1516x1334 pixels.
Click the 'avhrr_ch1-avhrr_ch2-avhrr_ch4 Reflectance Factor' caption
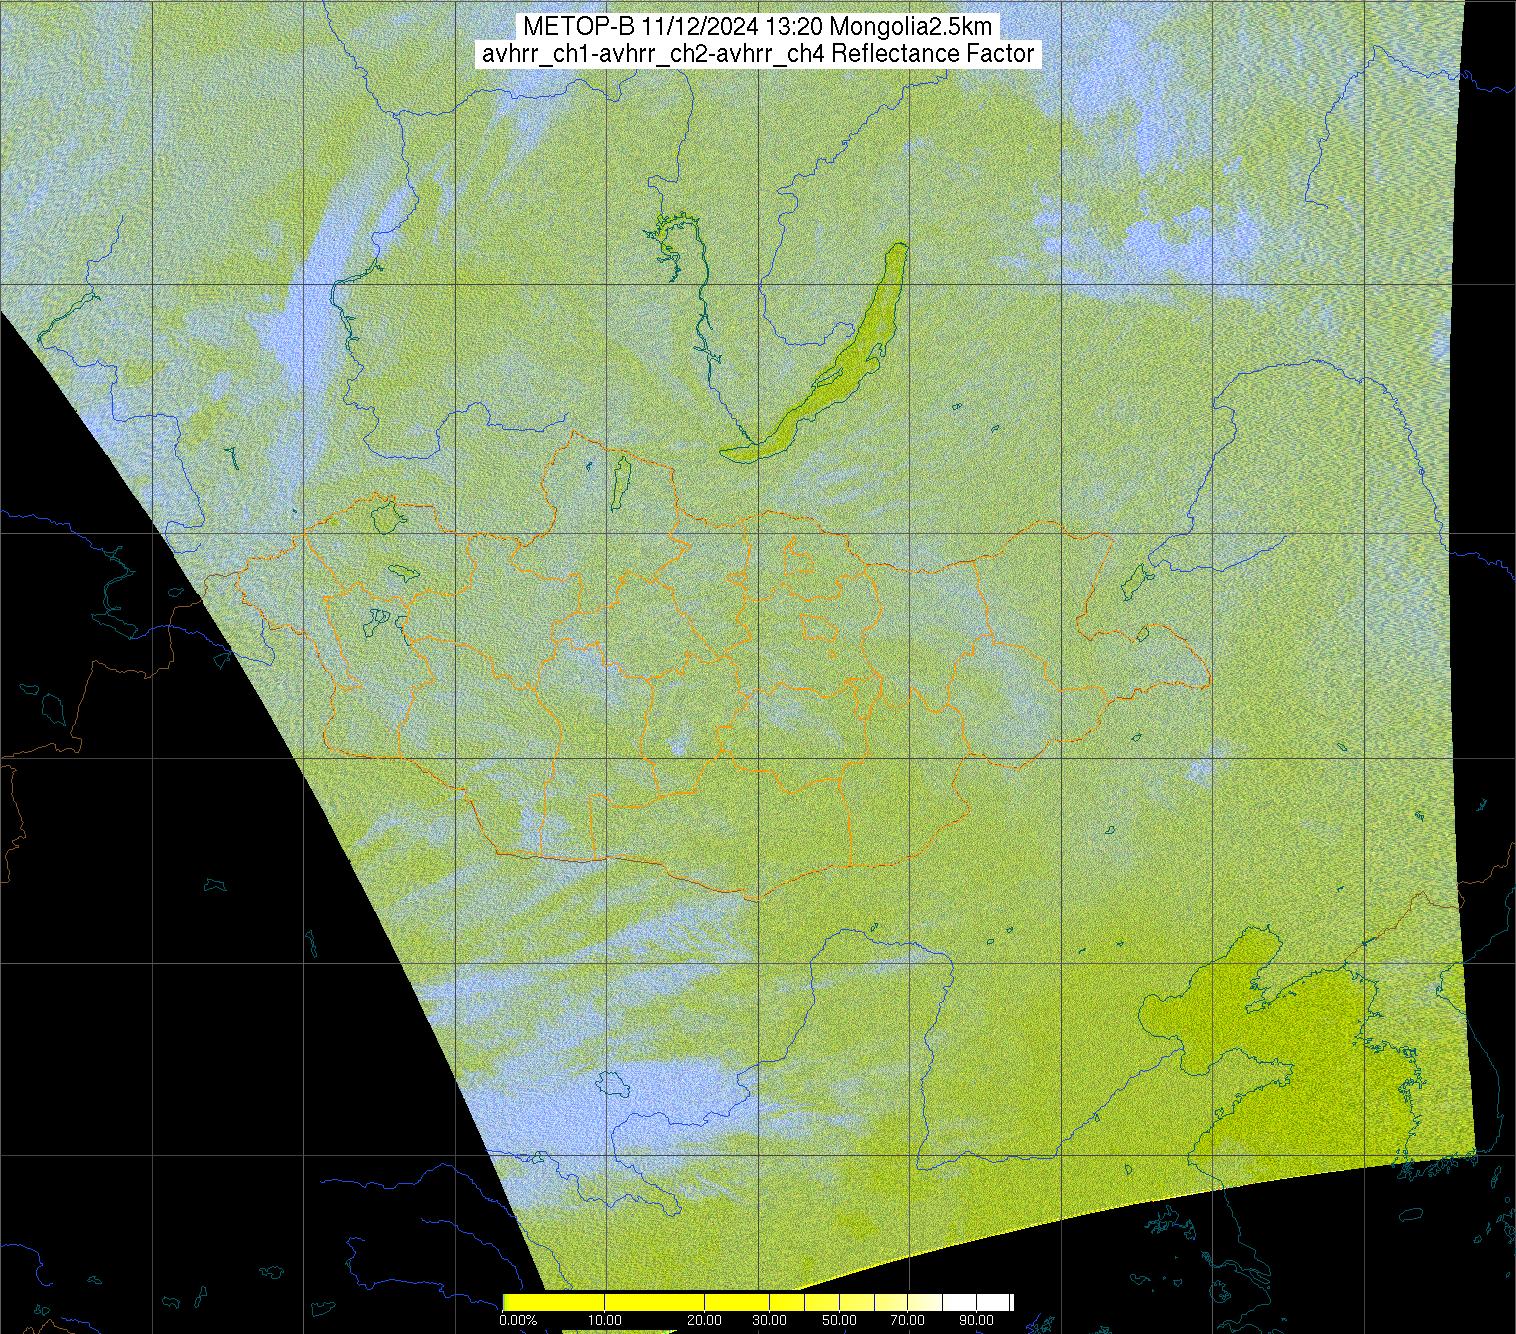click(757, 54)
